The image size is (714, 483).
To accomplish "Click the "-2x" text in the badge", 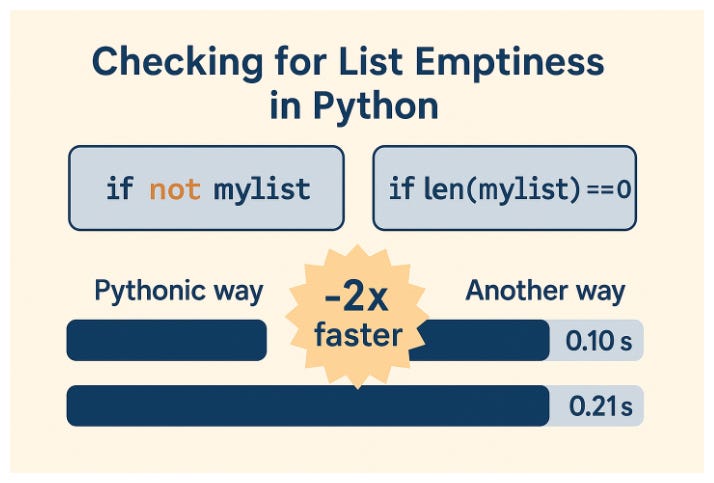I will point(355,296).
